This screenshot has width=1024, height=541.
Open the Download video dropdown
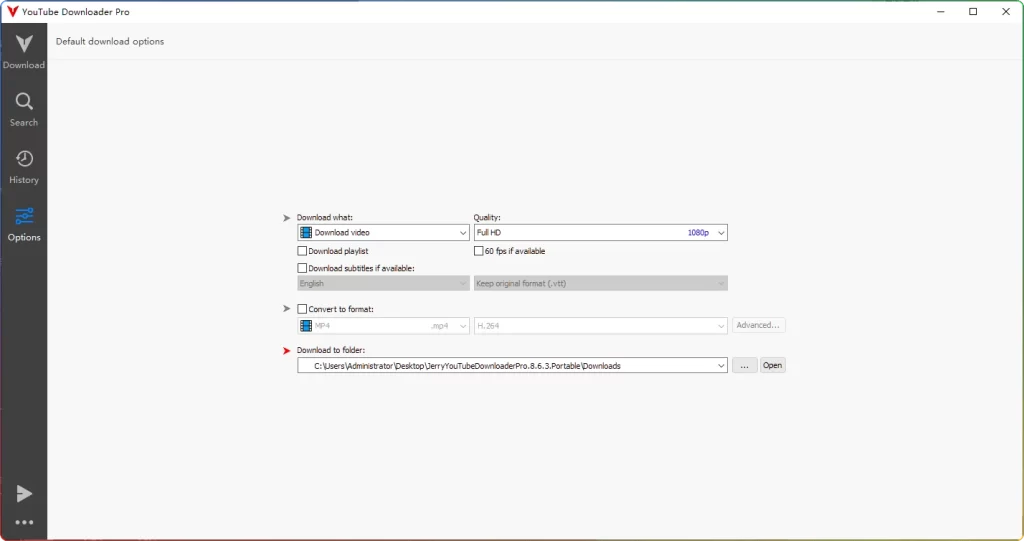(383, 233)
